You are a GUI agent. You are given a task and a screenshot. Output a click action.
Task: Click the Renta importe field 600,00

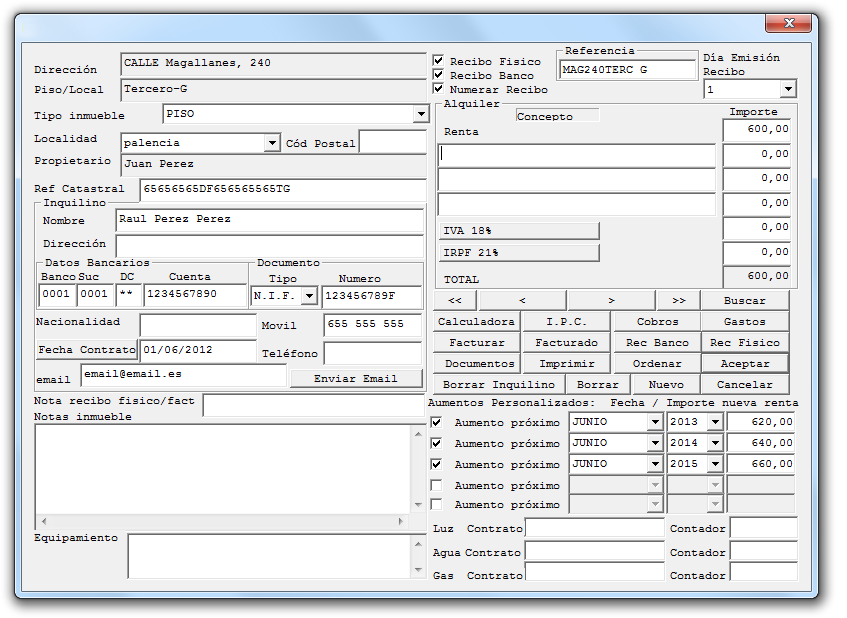pos(757,130)
